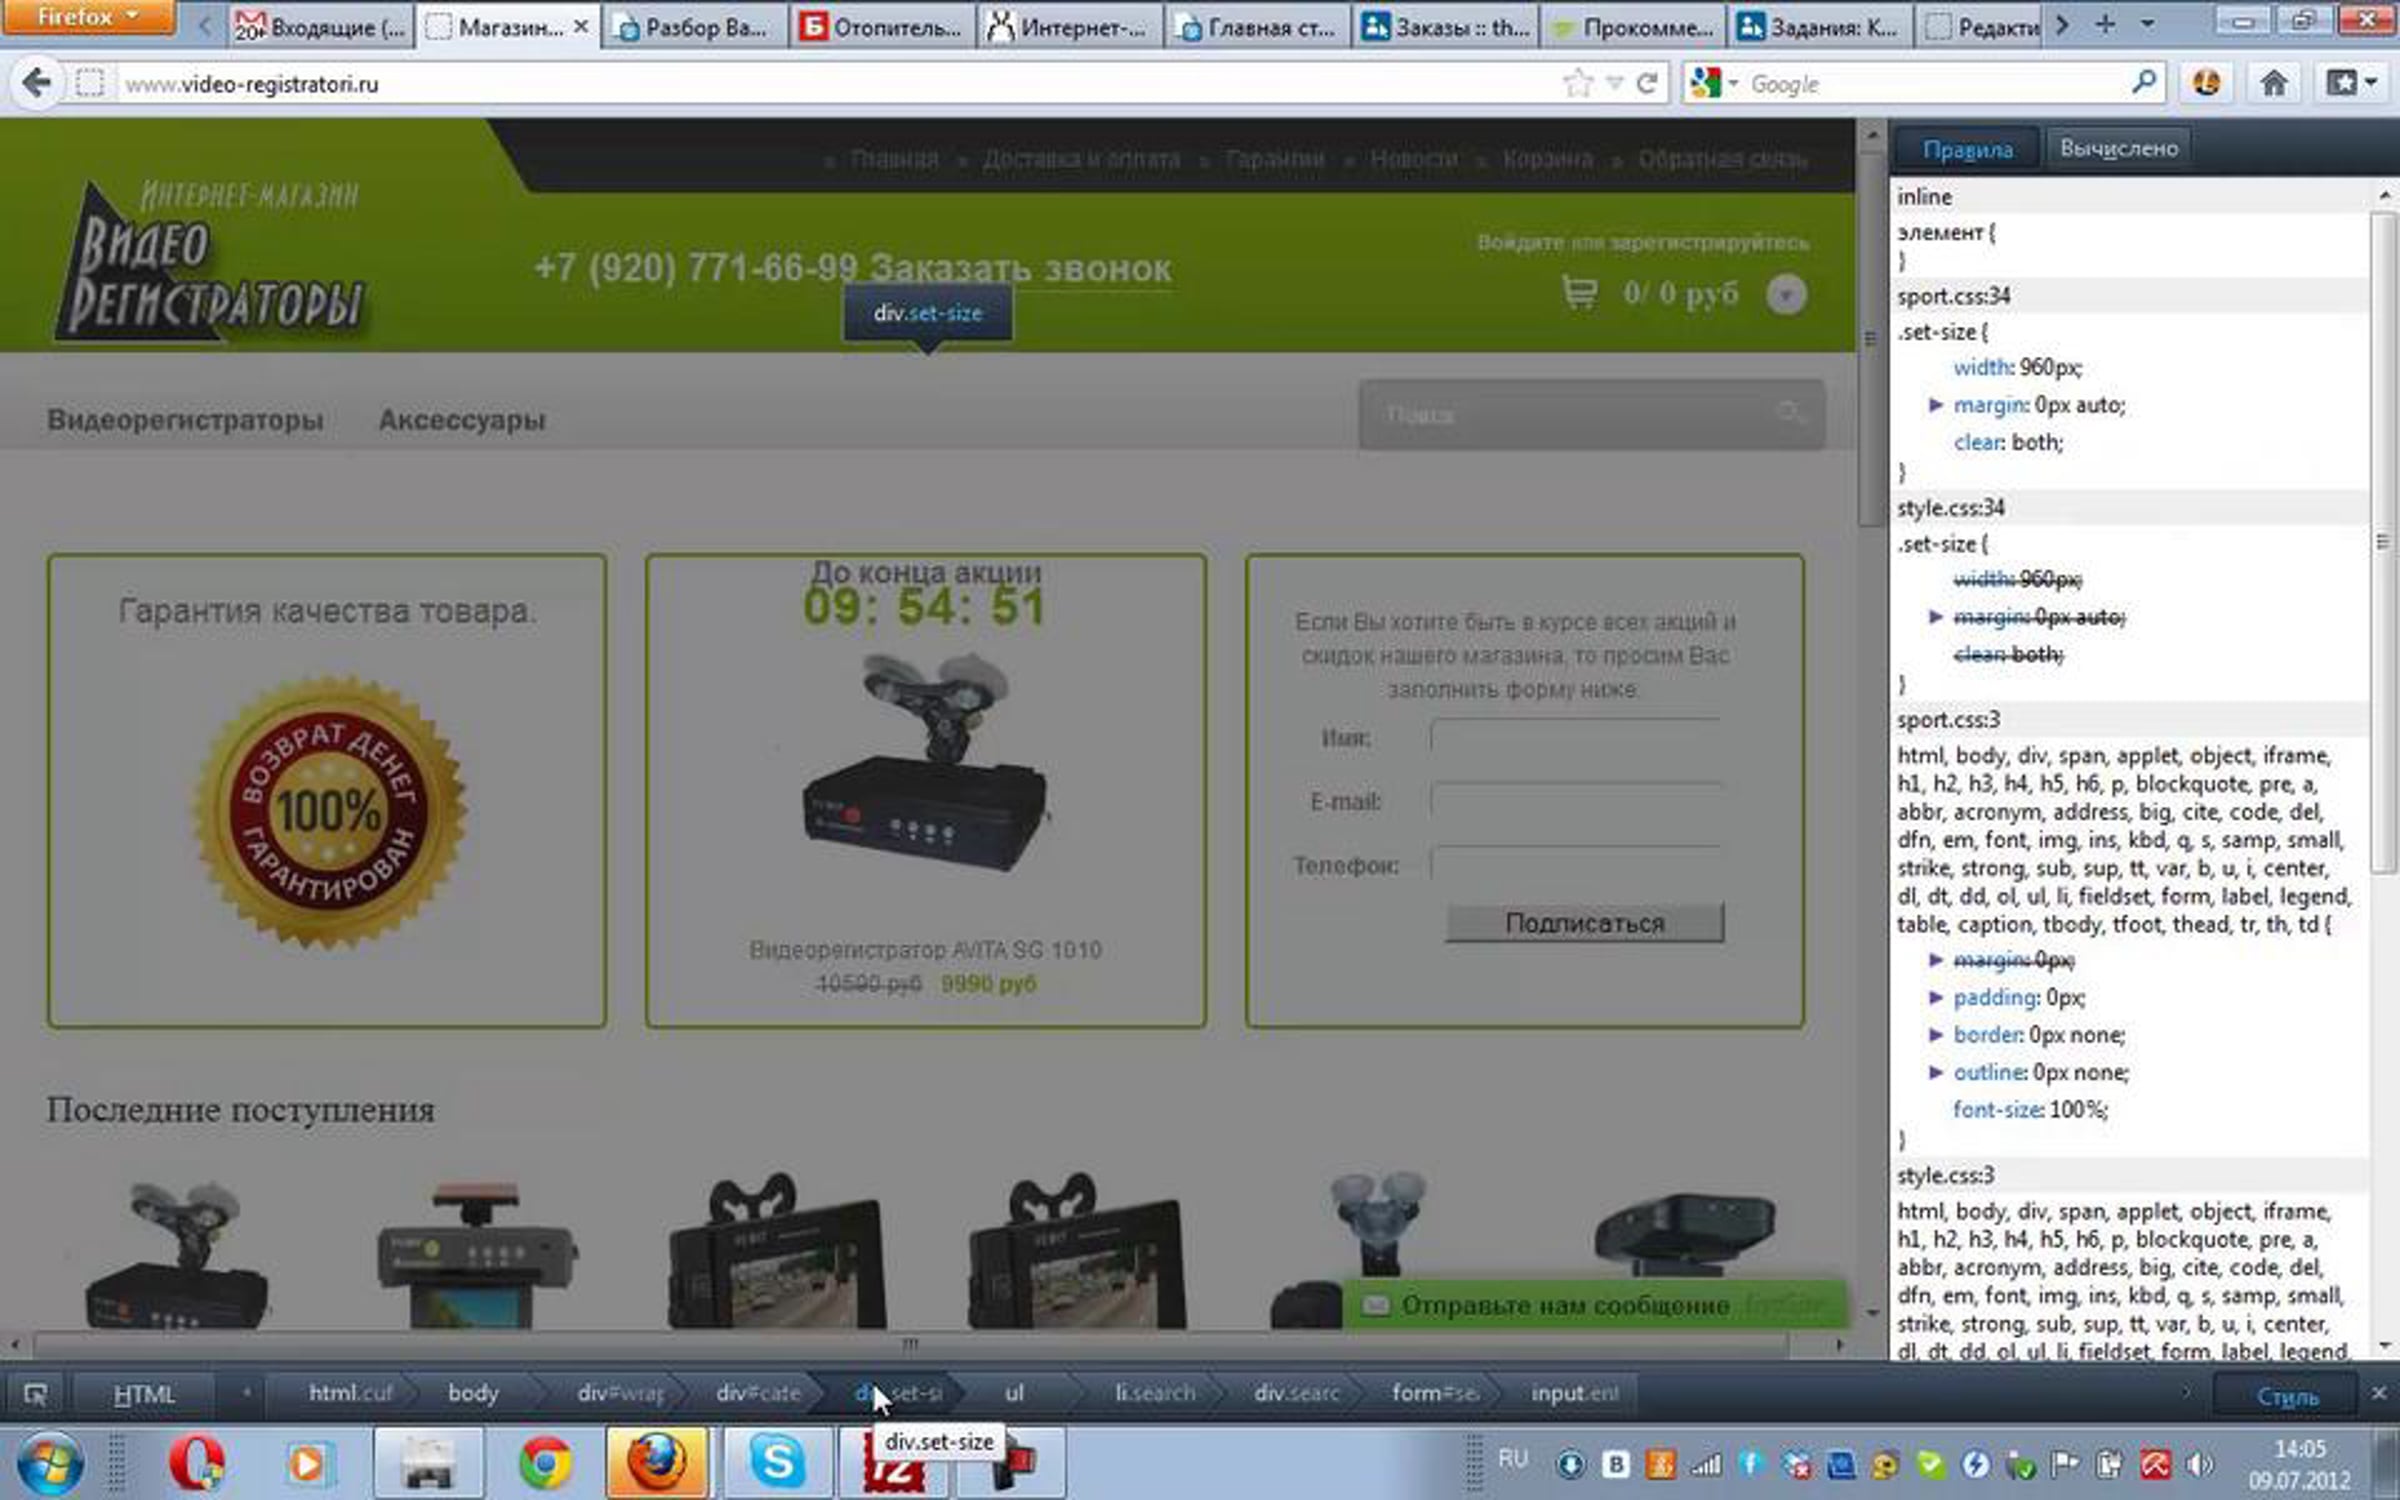Select the Правила tab in inspector
The width and height of the screenshot is (2400, 1500).
point(1967,150)
